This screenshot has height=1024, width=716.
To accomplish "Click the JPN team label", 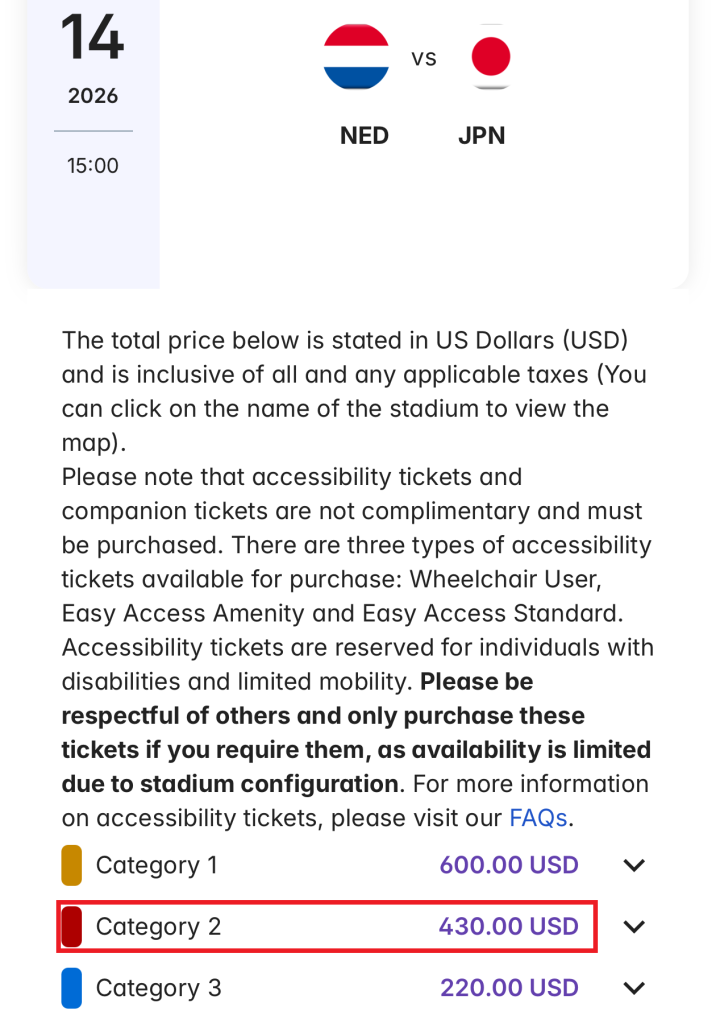I will pyautogui.click(x=482, y=136).
